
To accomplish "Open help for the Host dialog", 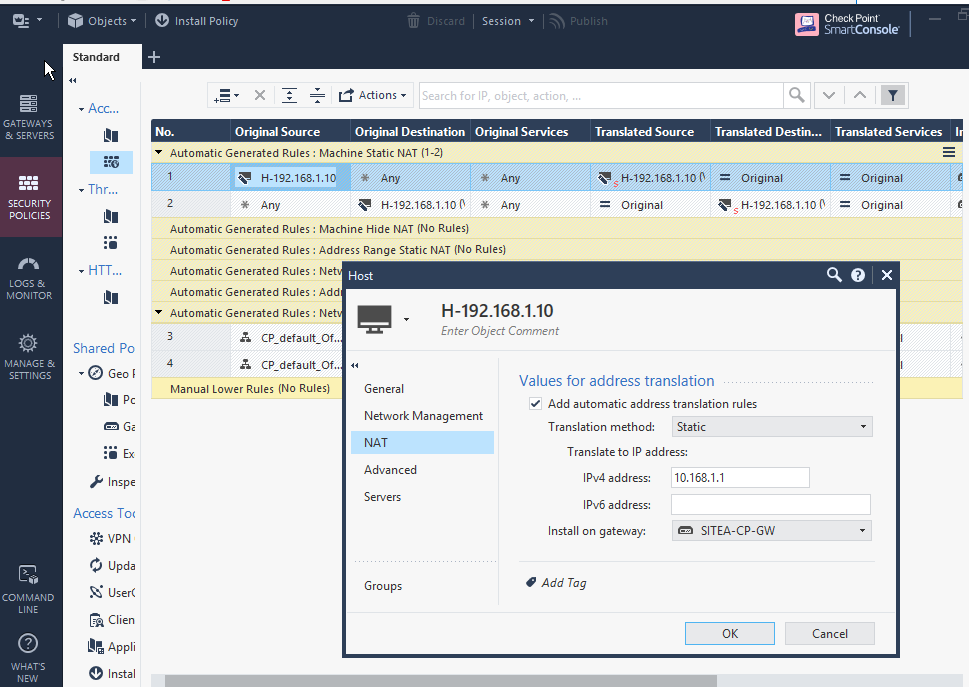I will (x=858, y=276).
